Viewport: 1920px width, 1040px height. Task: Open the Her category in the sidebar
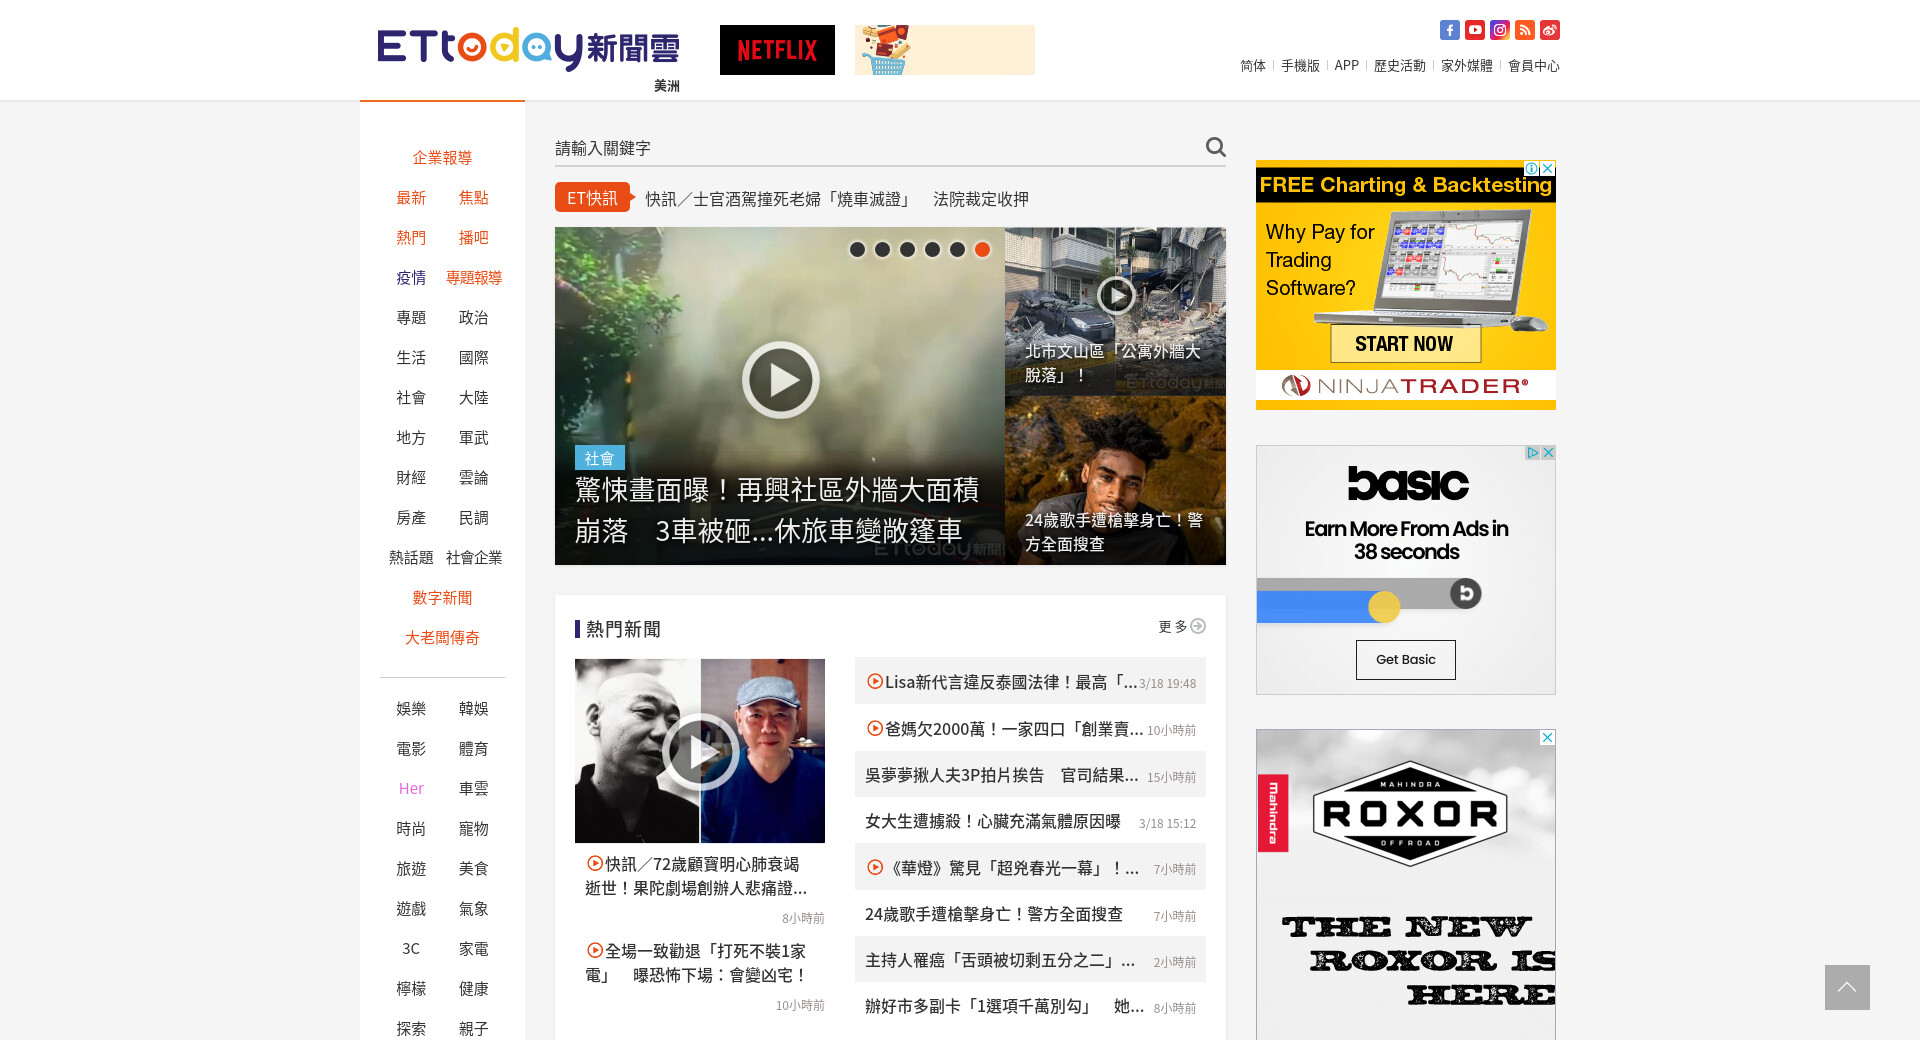(x=411, y=789)
